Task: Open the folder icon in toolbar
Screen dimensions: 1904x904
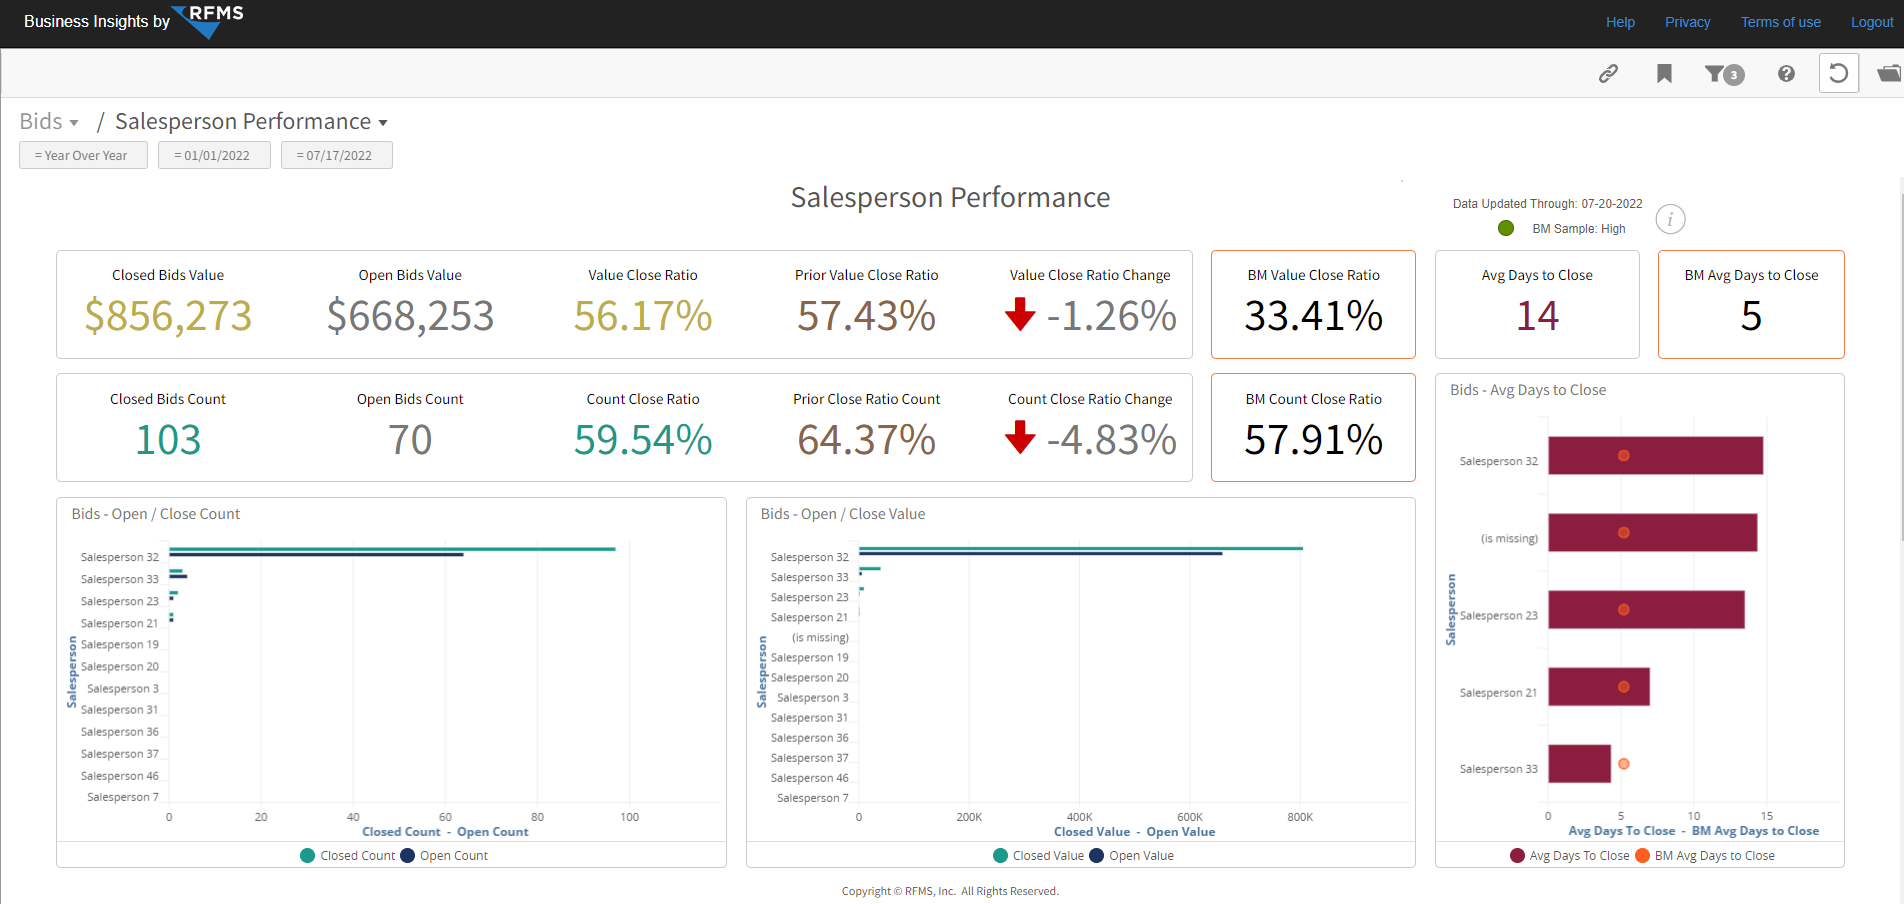Action: (x=1889, y=73)
